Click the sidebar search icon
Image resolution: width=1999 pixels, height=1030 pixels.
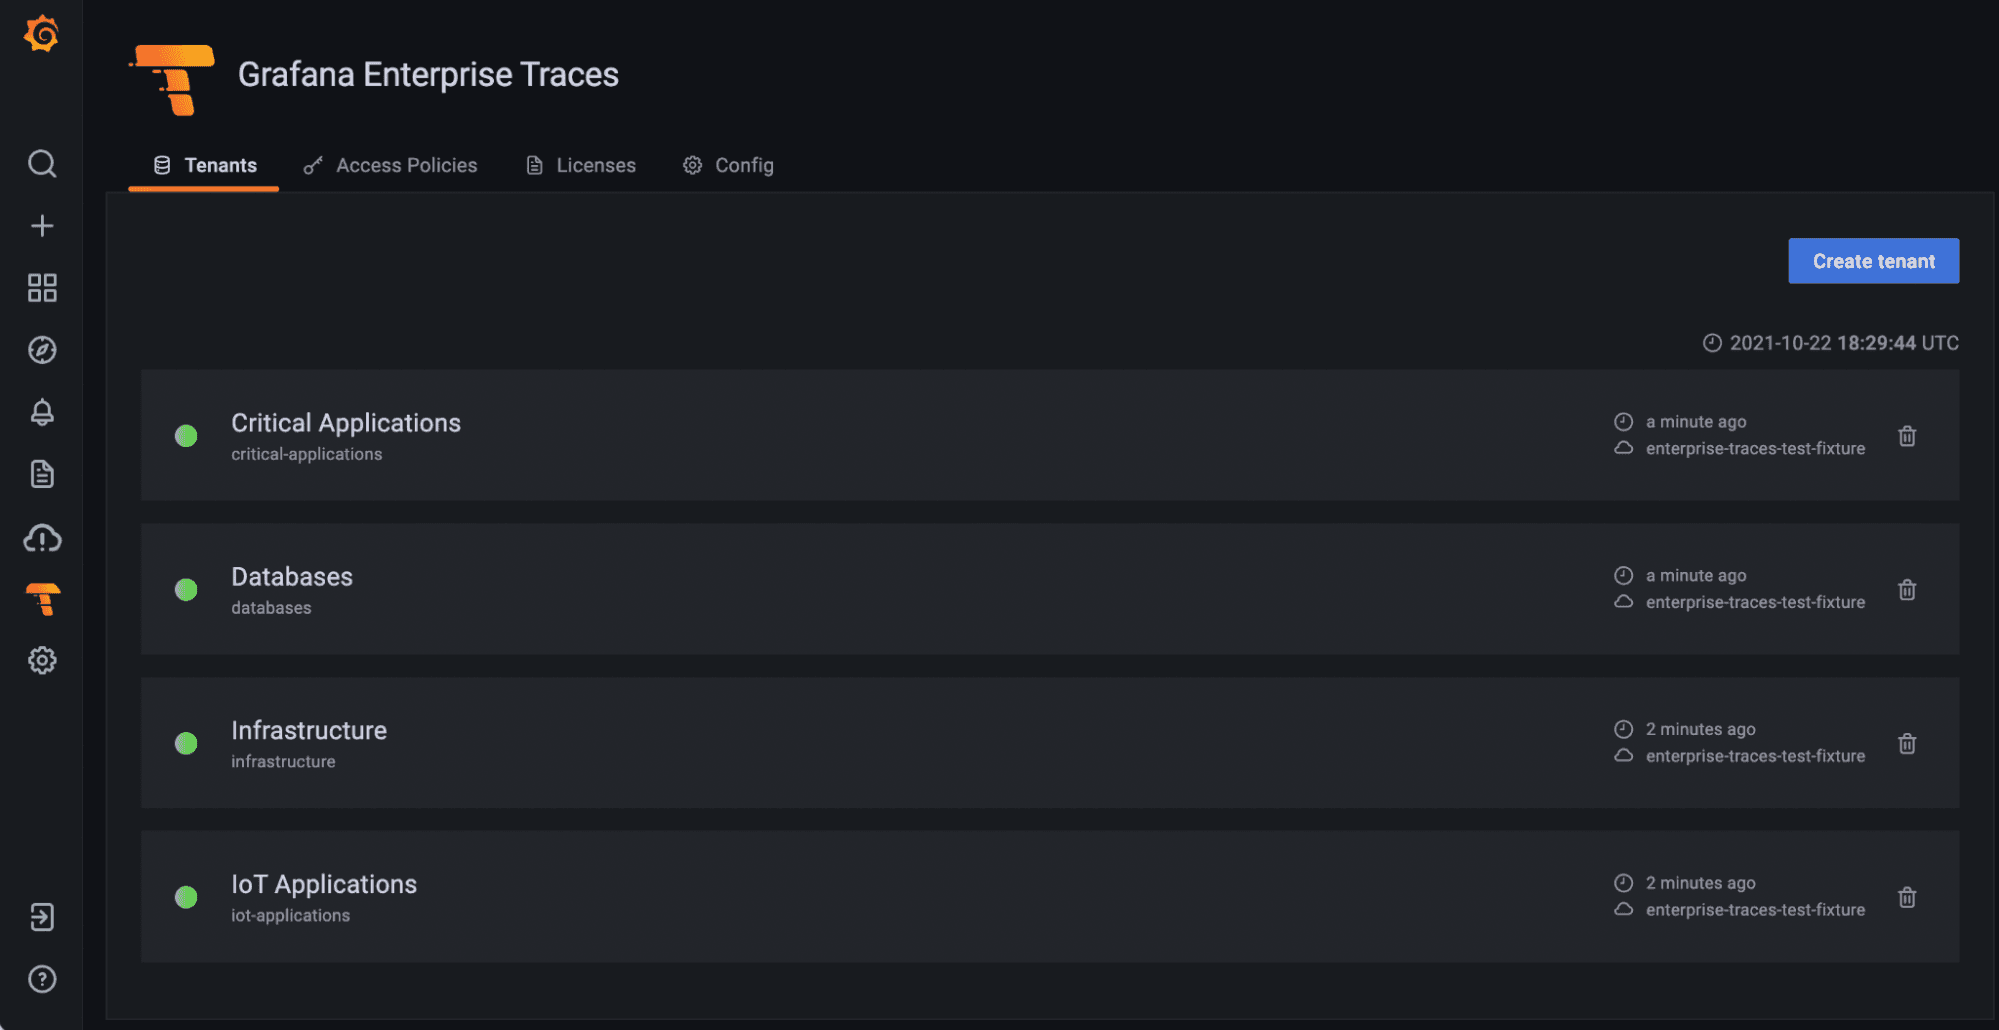tap(42, 163)
